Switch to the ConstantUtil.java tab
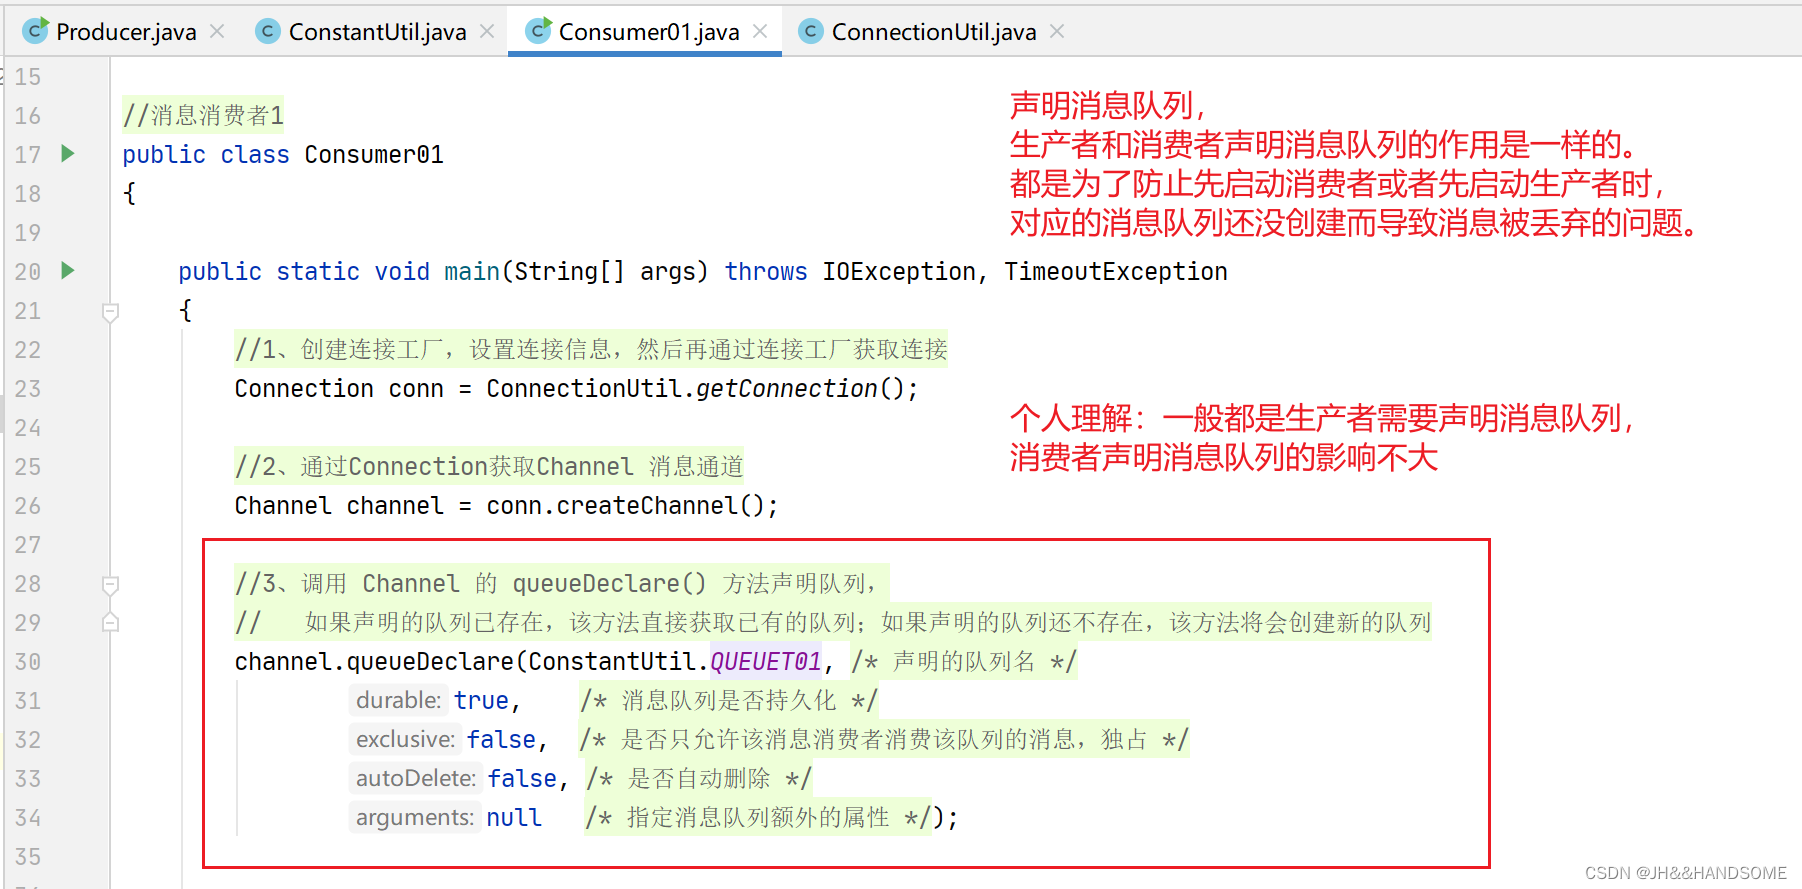Image resolution: width=1802 pixels, height=889 pixels. click(x=377, y=32)
